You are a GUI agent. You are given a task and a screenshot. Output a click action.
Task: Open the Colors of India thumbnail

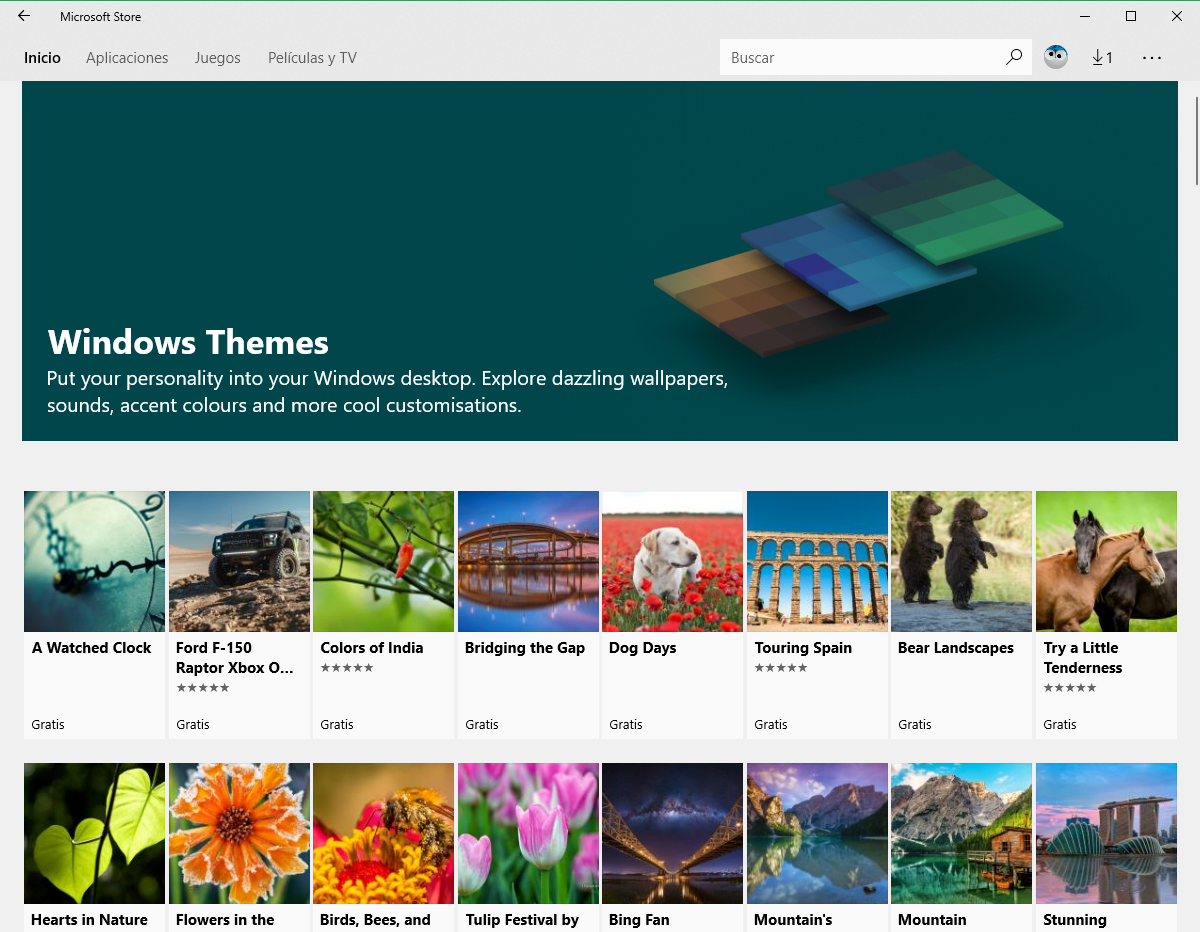pyautogui.click(x=383, y=561)
